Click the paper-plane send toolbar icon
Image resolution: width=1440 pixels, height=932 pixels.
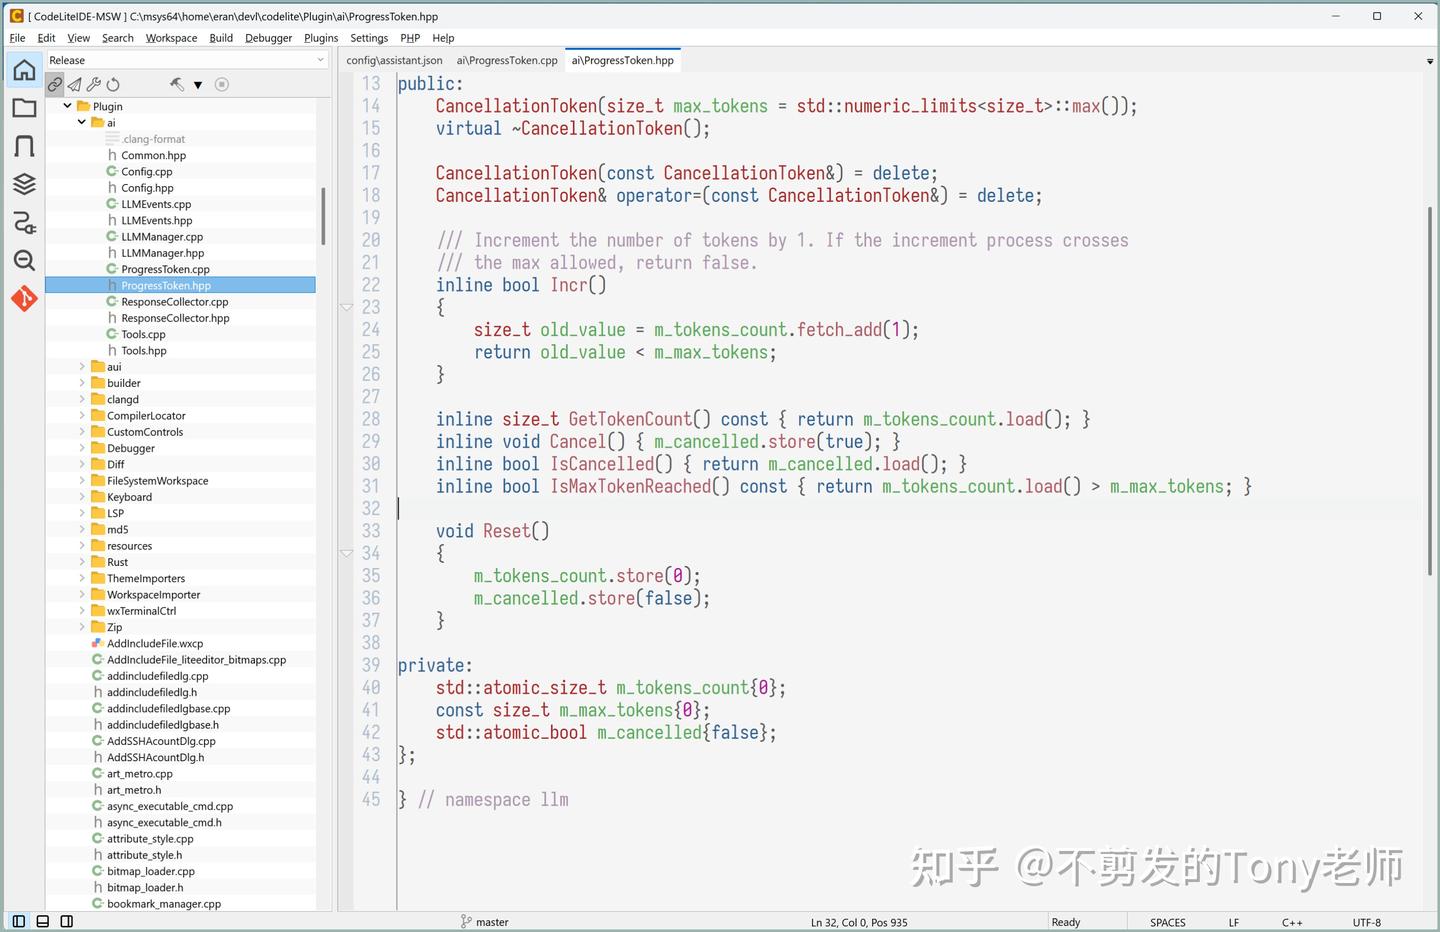(73, 84)
